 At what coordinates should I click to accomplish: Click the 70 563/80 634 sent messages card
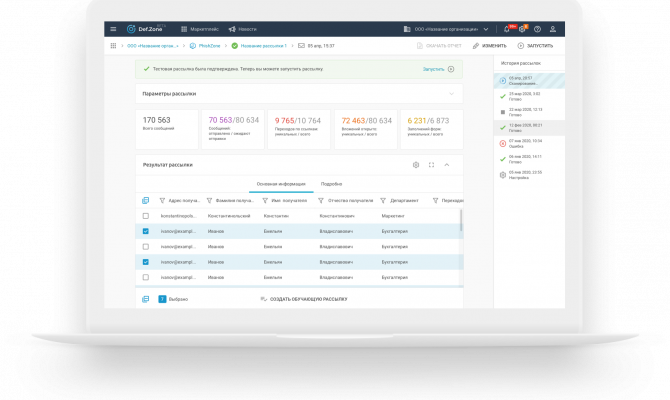(233, 129)
